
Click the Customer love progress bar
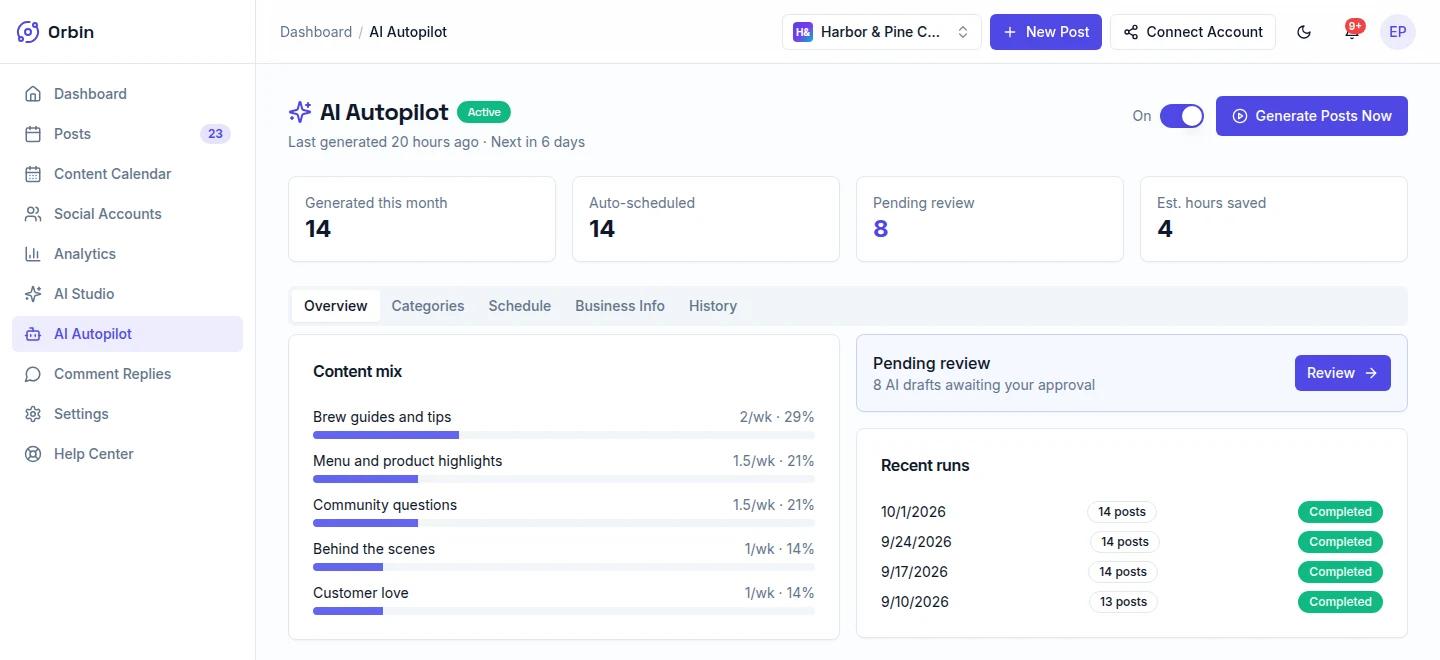(564, 611)
